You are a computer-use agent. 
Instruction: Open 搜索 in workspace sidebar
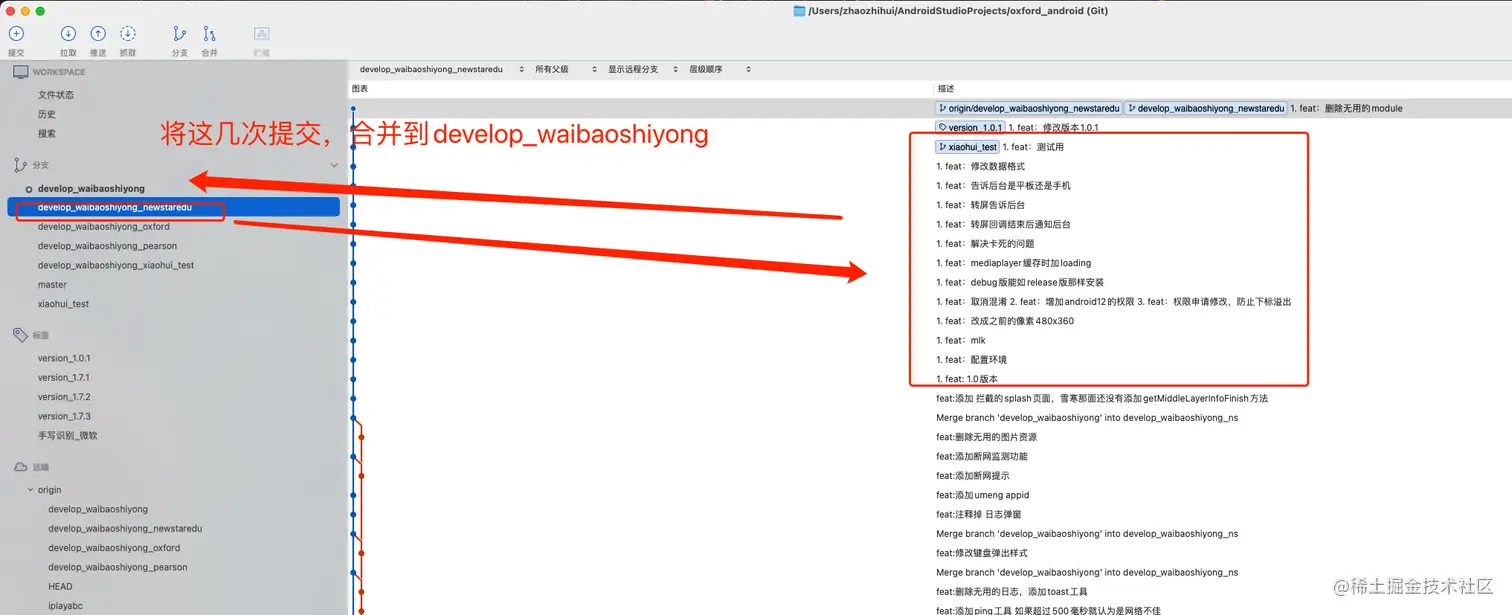point(47,133)
